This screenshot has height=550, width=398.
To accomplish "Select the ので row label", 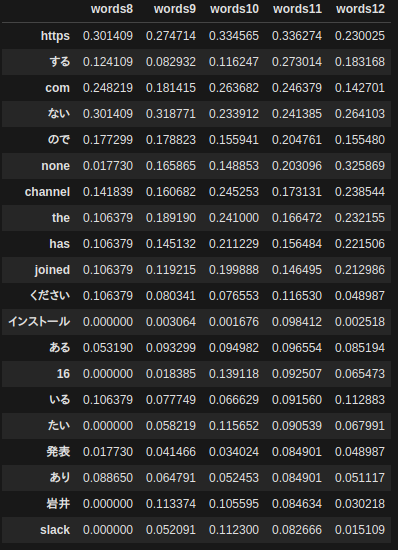I will [x=59, y=140].
